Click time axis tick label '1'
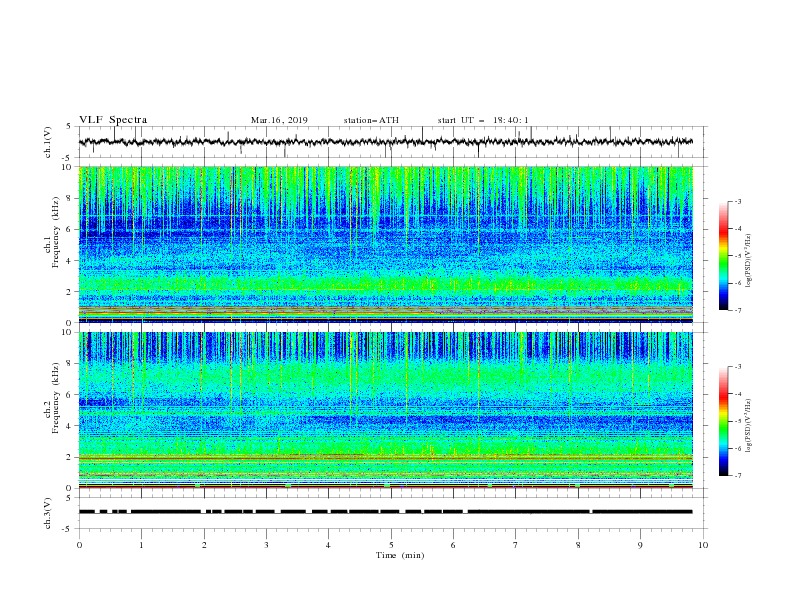This screenshot has height=612, width=792. (141, 545)
